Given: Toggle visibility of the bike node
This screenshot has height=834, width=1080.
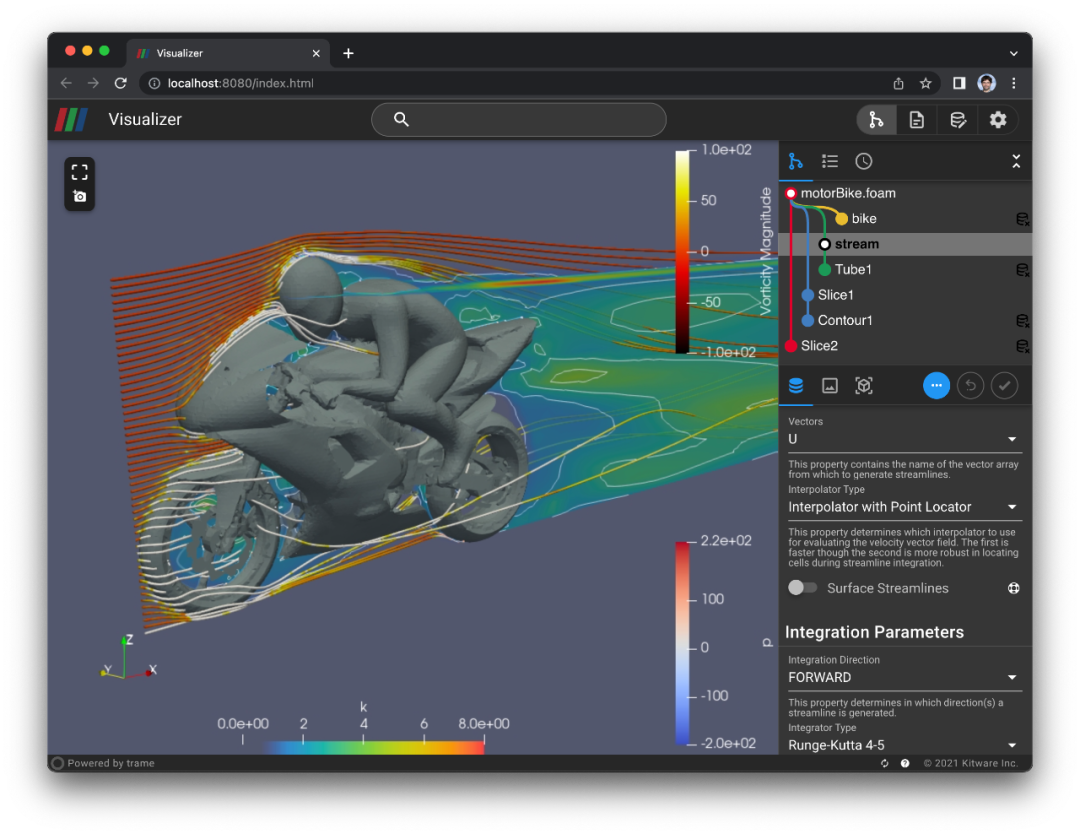Looking at the screenshot, I should coord(841,219).
